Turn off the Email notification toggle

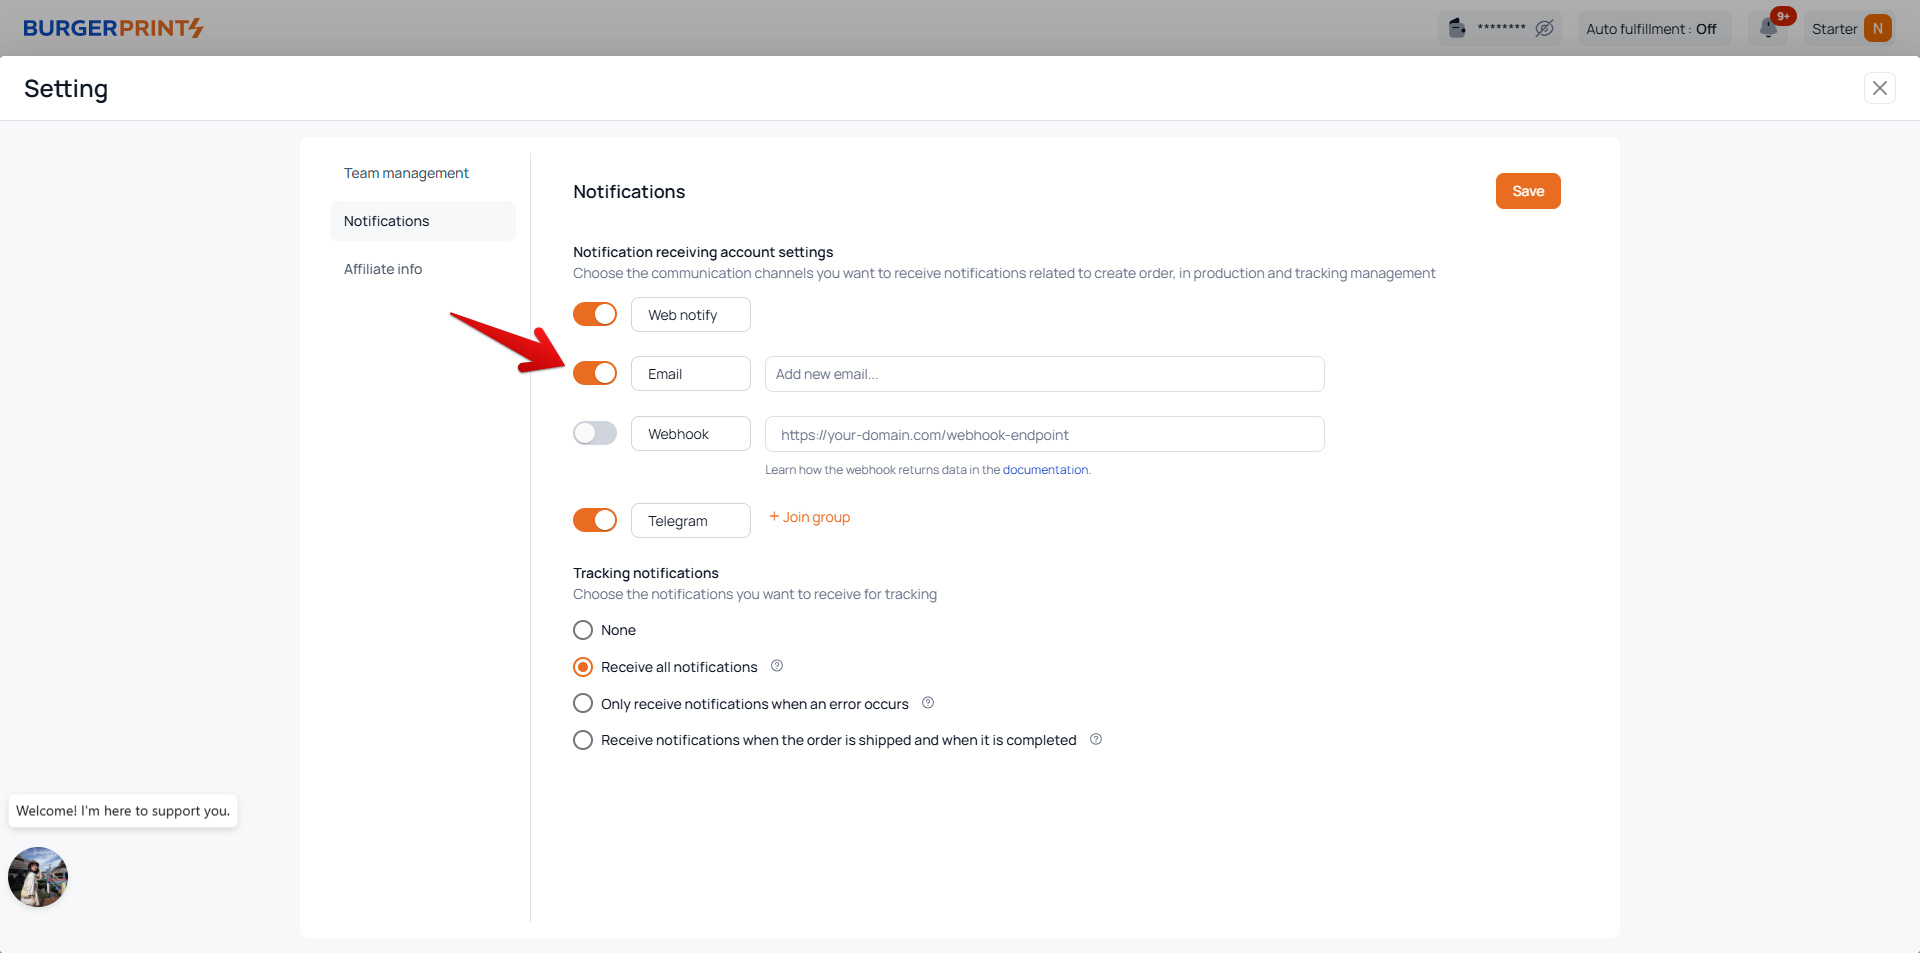tap(595, 373)
